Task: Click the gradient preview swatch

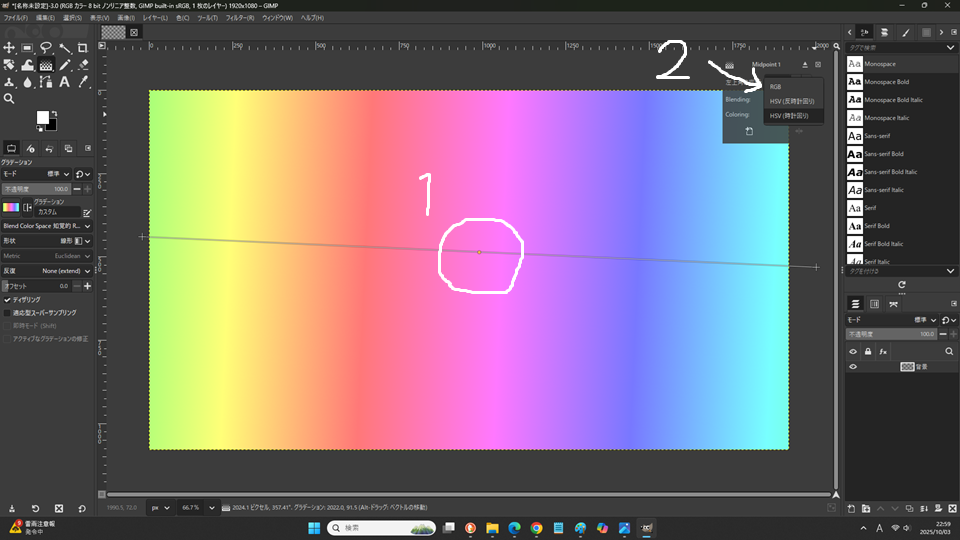Action: tap(12, 208)
